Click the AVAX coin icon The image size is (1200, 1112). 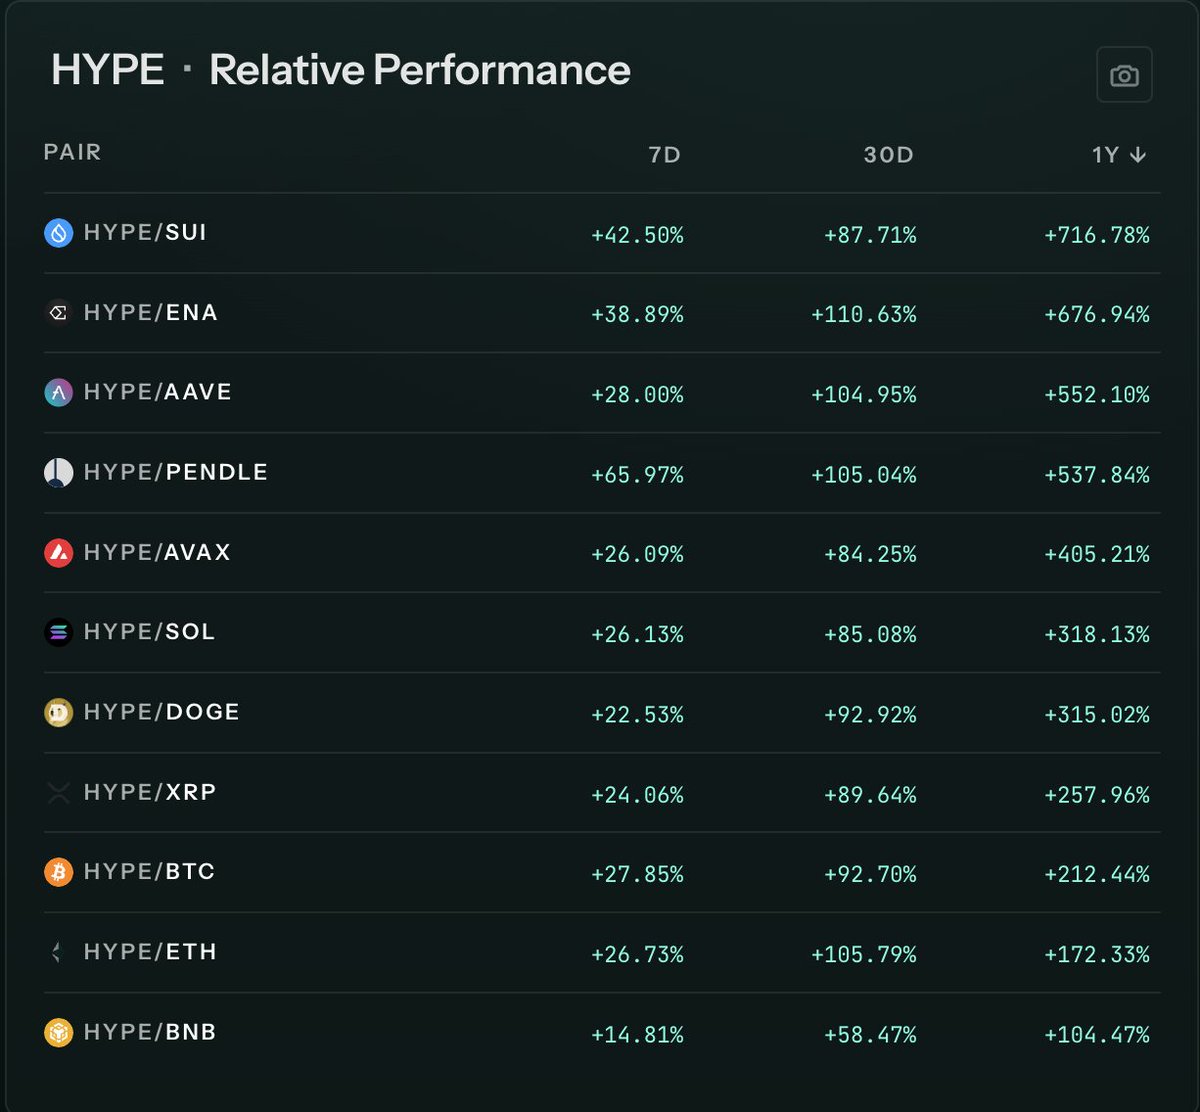pyautogui.click(x=59, y=552)
